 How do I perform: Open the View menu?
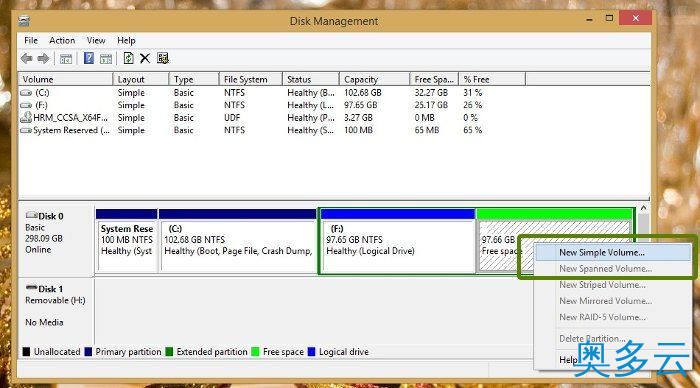96,40
